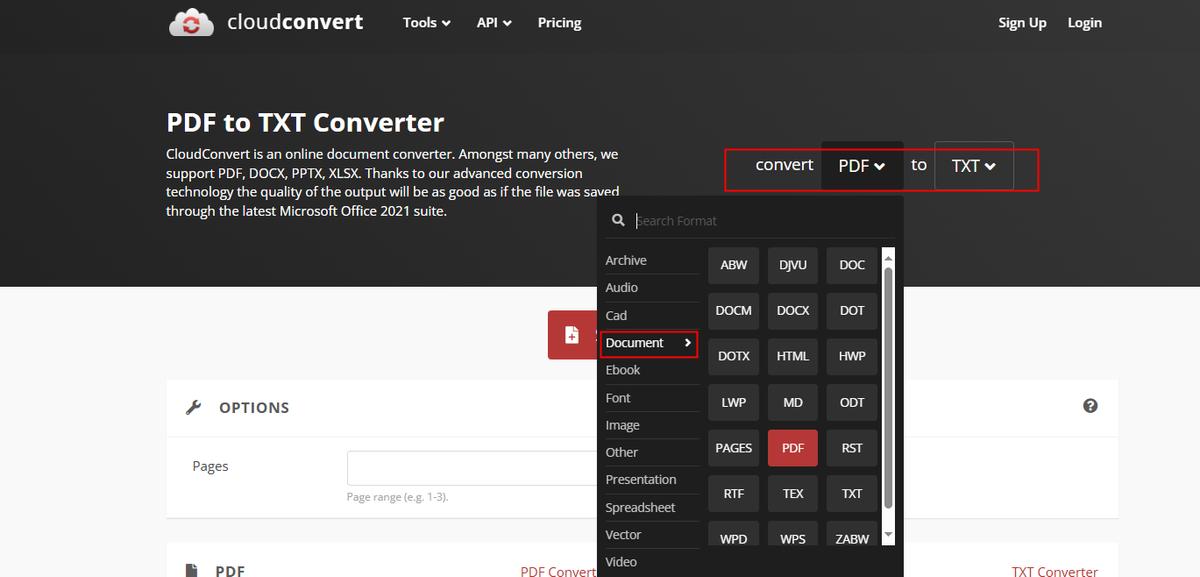Select the Other category
Viewport: 1200px width, 577px height.
pyautogui.click(x=622, y=452)
